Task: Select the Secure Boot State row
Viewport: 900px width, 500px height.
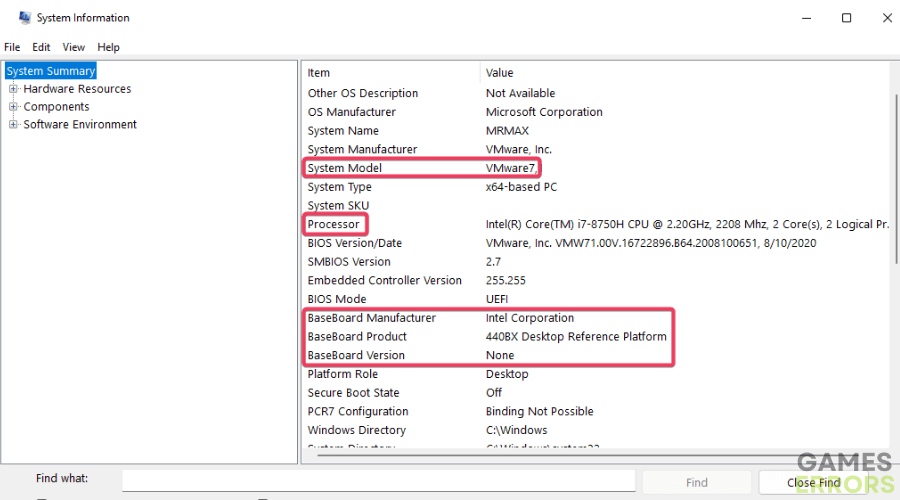Action: tap(597, 393)
